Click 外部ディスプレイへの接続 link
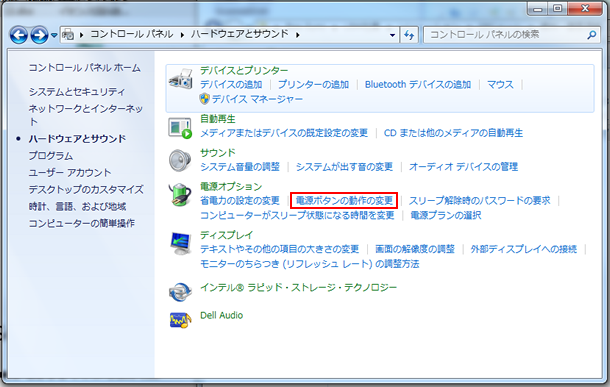610x387 pixels. 524,249
